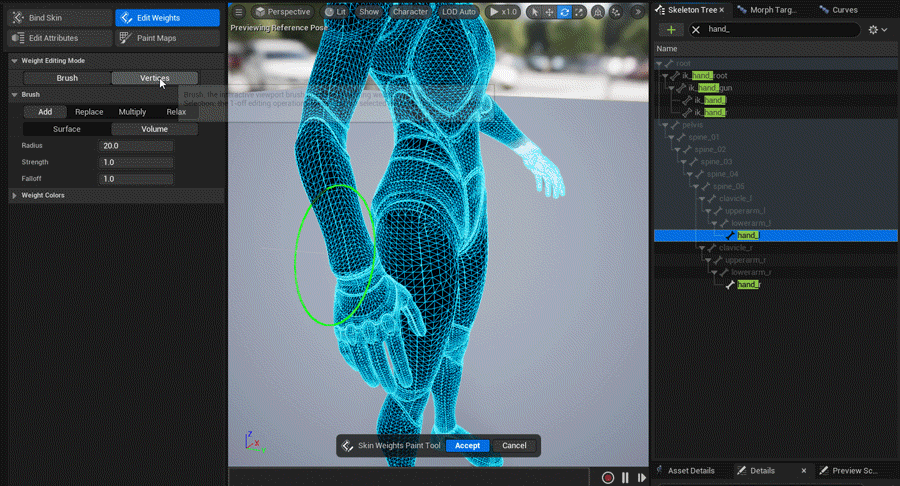Click the Edit Weights button

pos(167,18)
